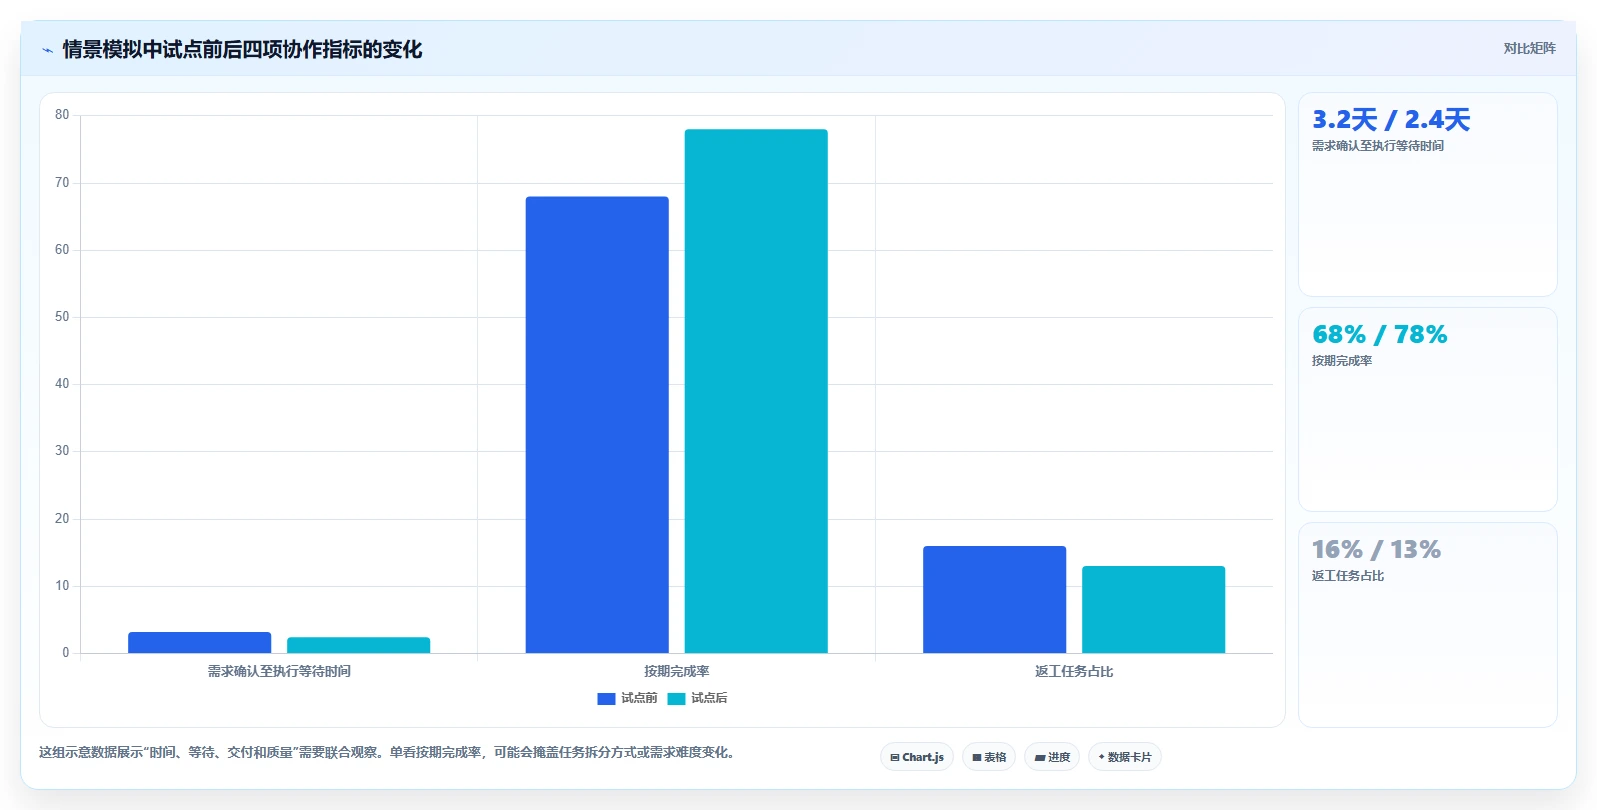Viewport: 1597px width, 810px height.
Task: Select the 进度 chip
Action: (1052, 757)
